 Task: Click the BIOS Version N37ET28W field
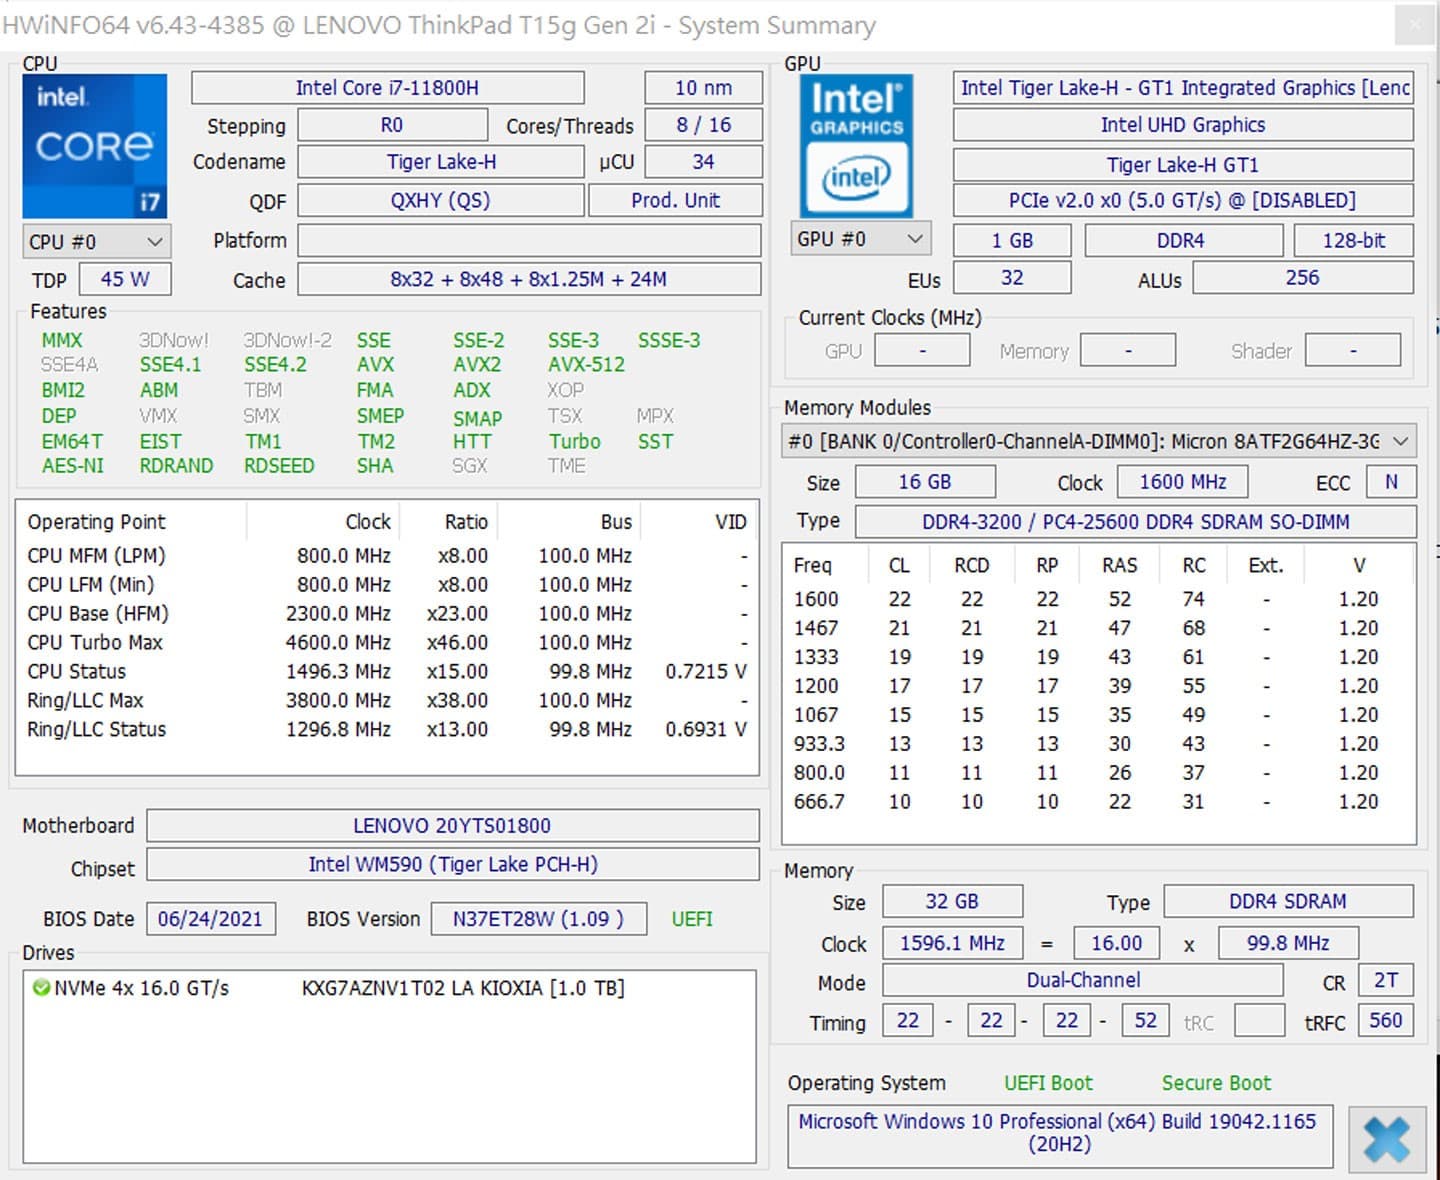[x=538, y=919]
